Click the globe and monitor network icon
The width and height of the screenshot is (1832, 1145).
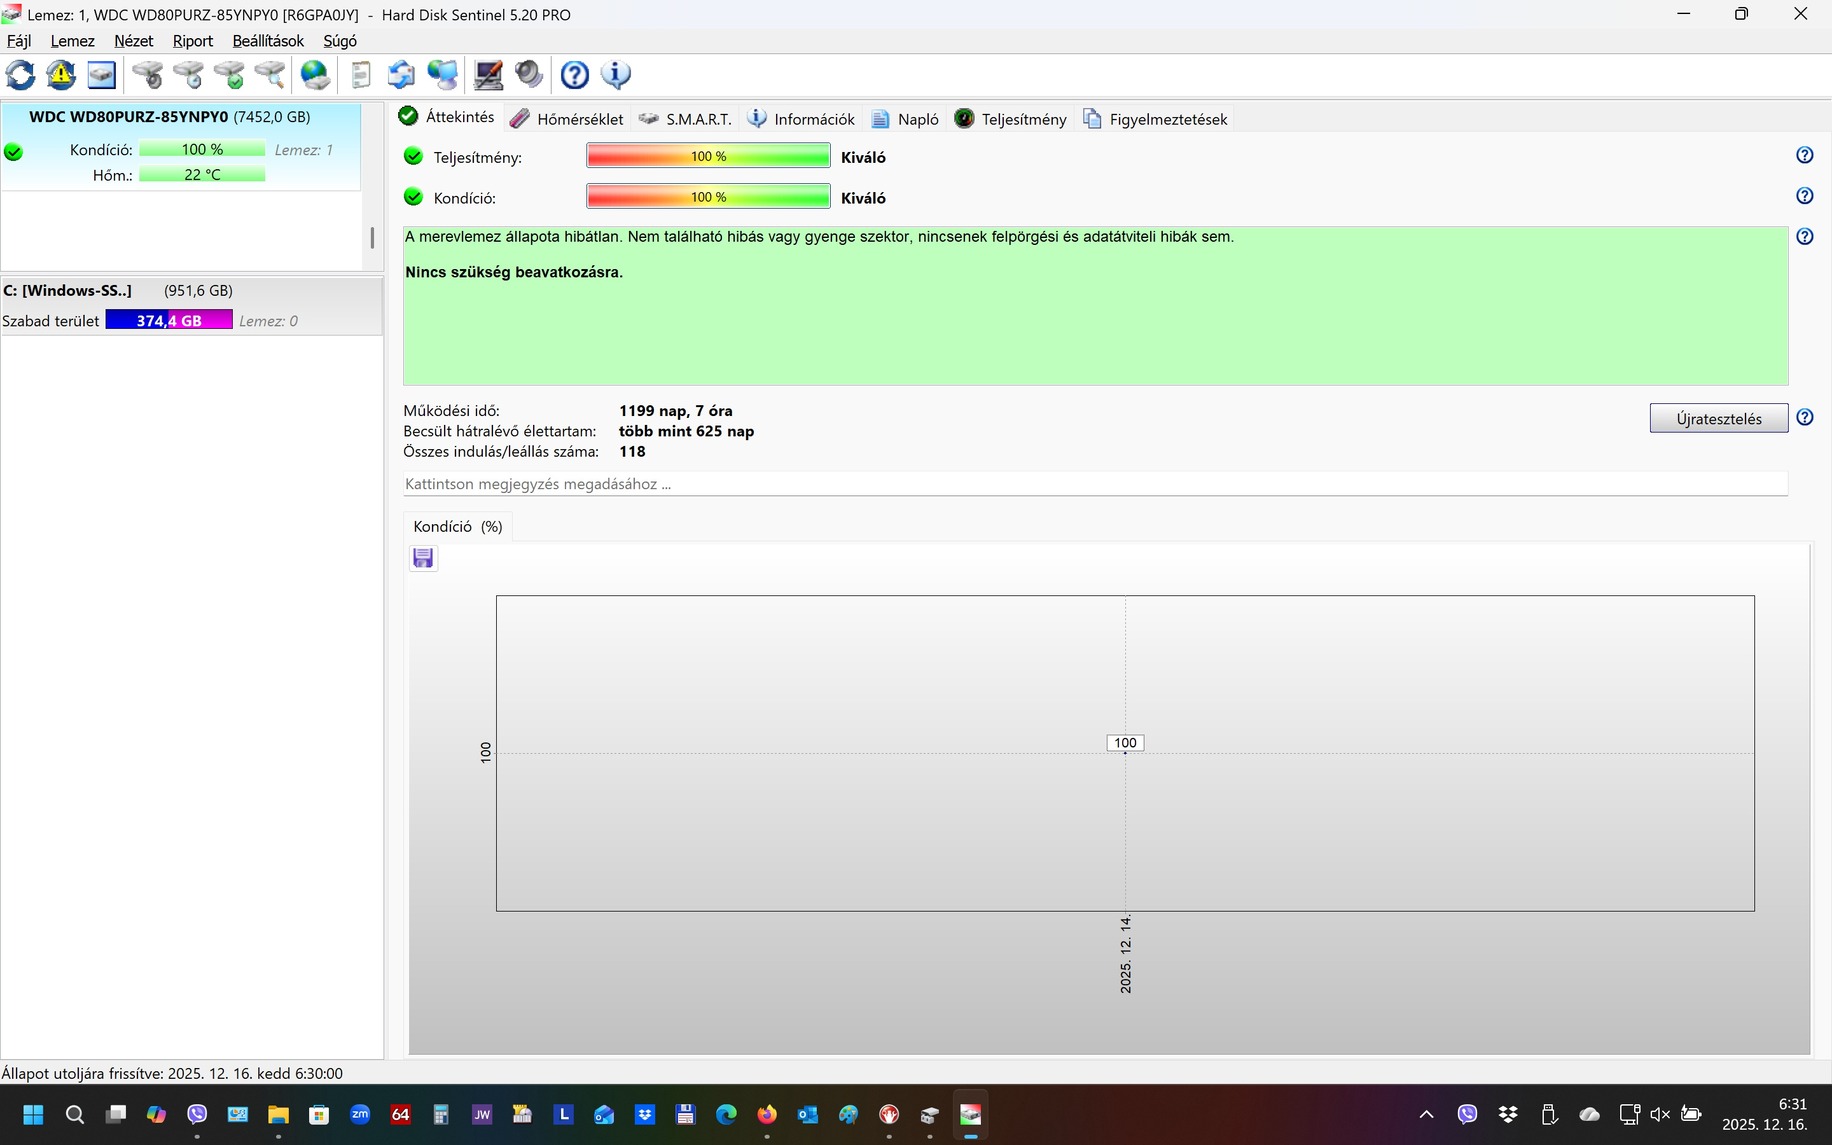coord(442,75)
